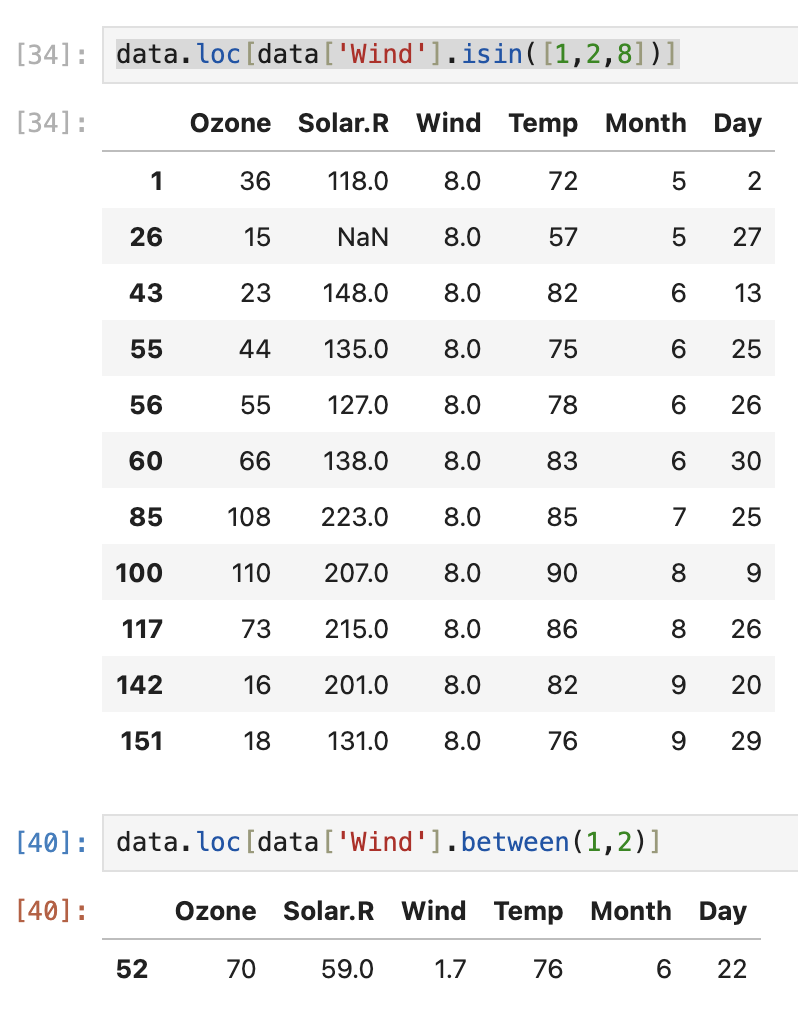Viewport: 798px width, 1028px height.
Task: Click the Temp column header in first table
Action: pyautogui.click(x=543, y=123)
